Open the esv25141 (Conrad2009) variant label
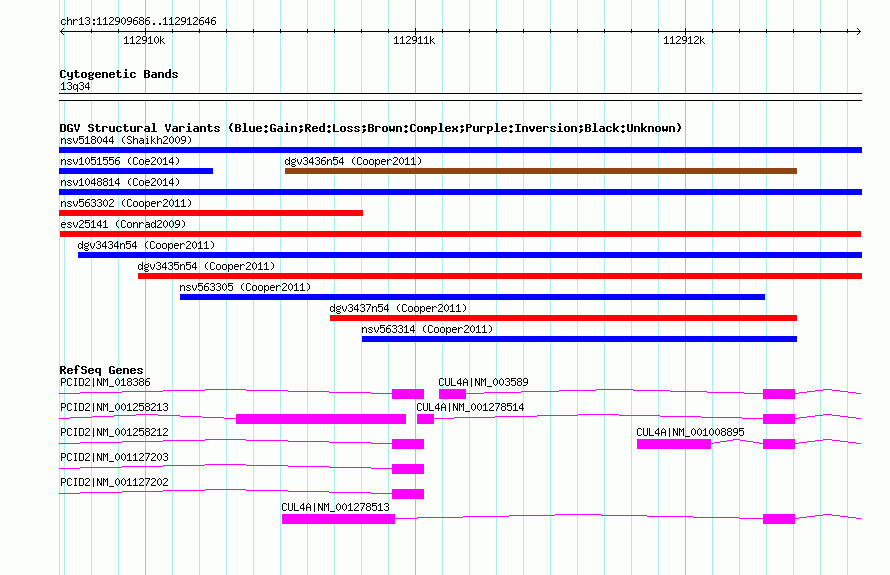 [x=123, y=224]
